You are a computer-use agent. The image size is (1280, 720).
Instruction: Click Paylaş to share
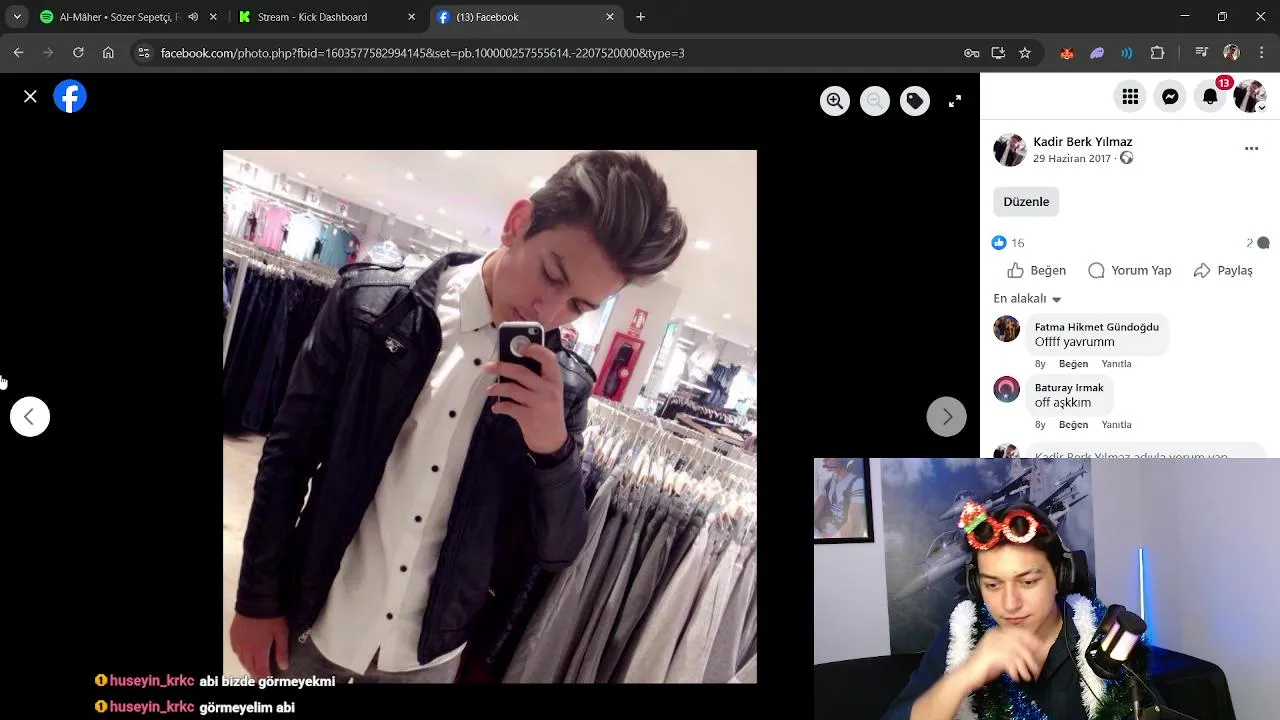click(x=1223, y=271)
